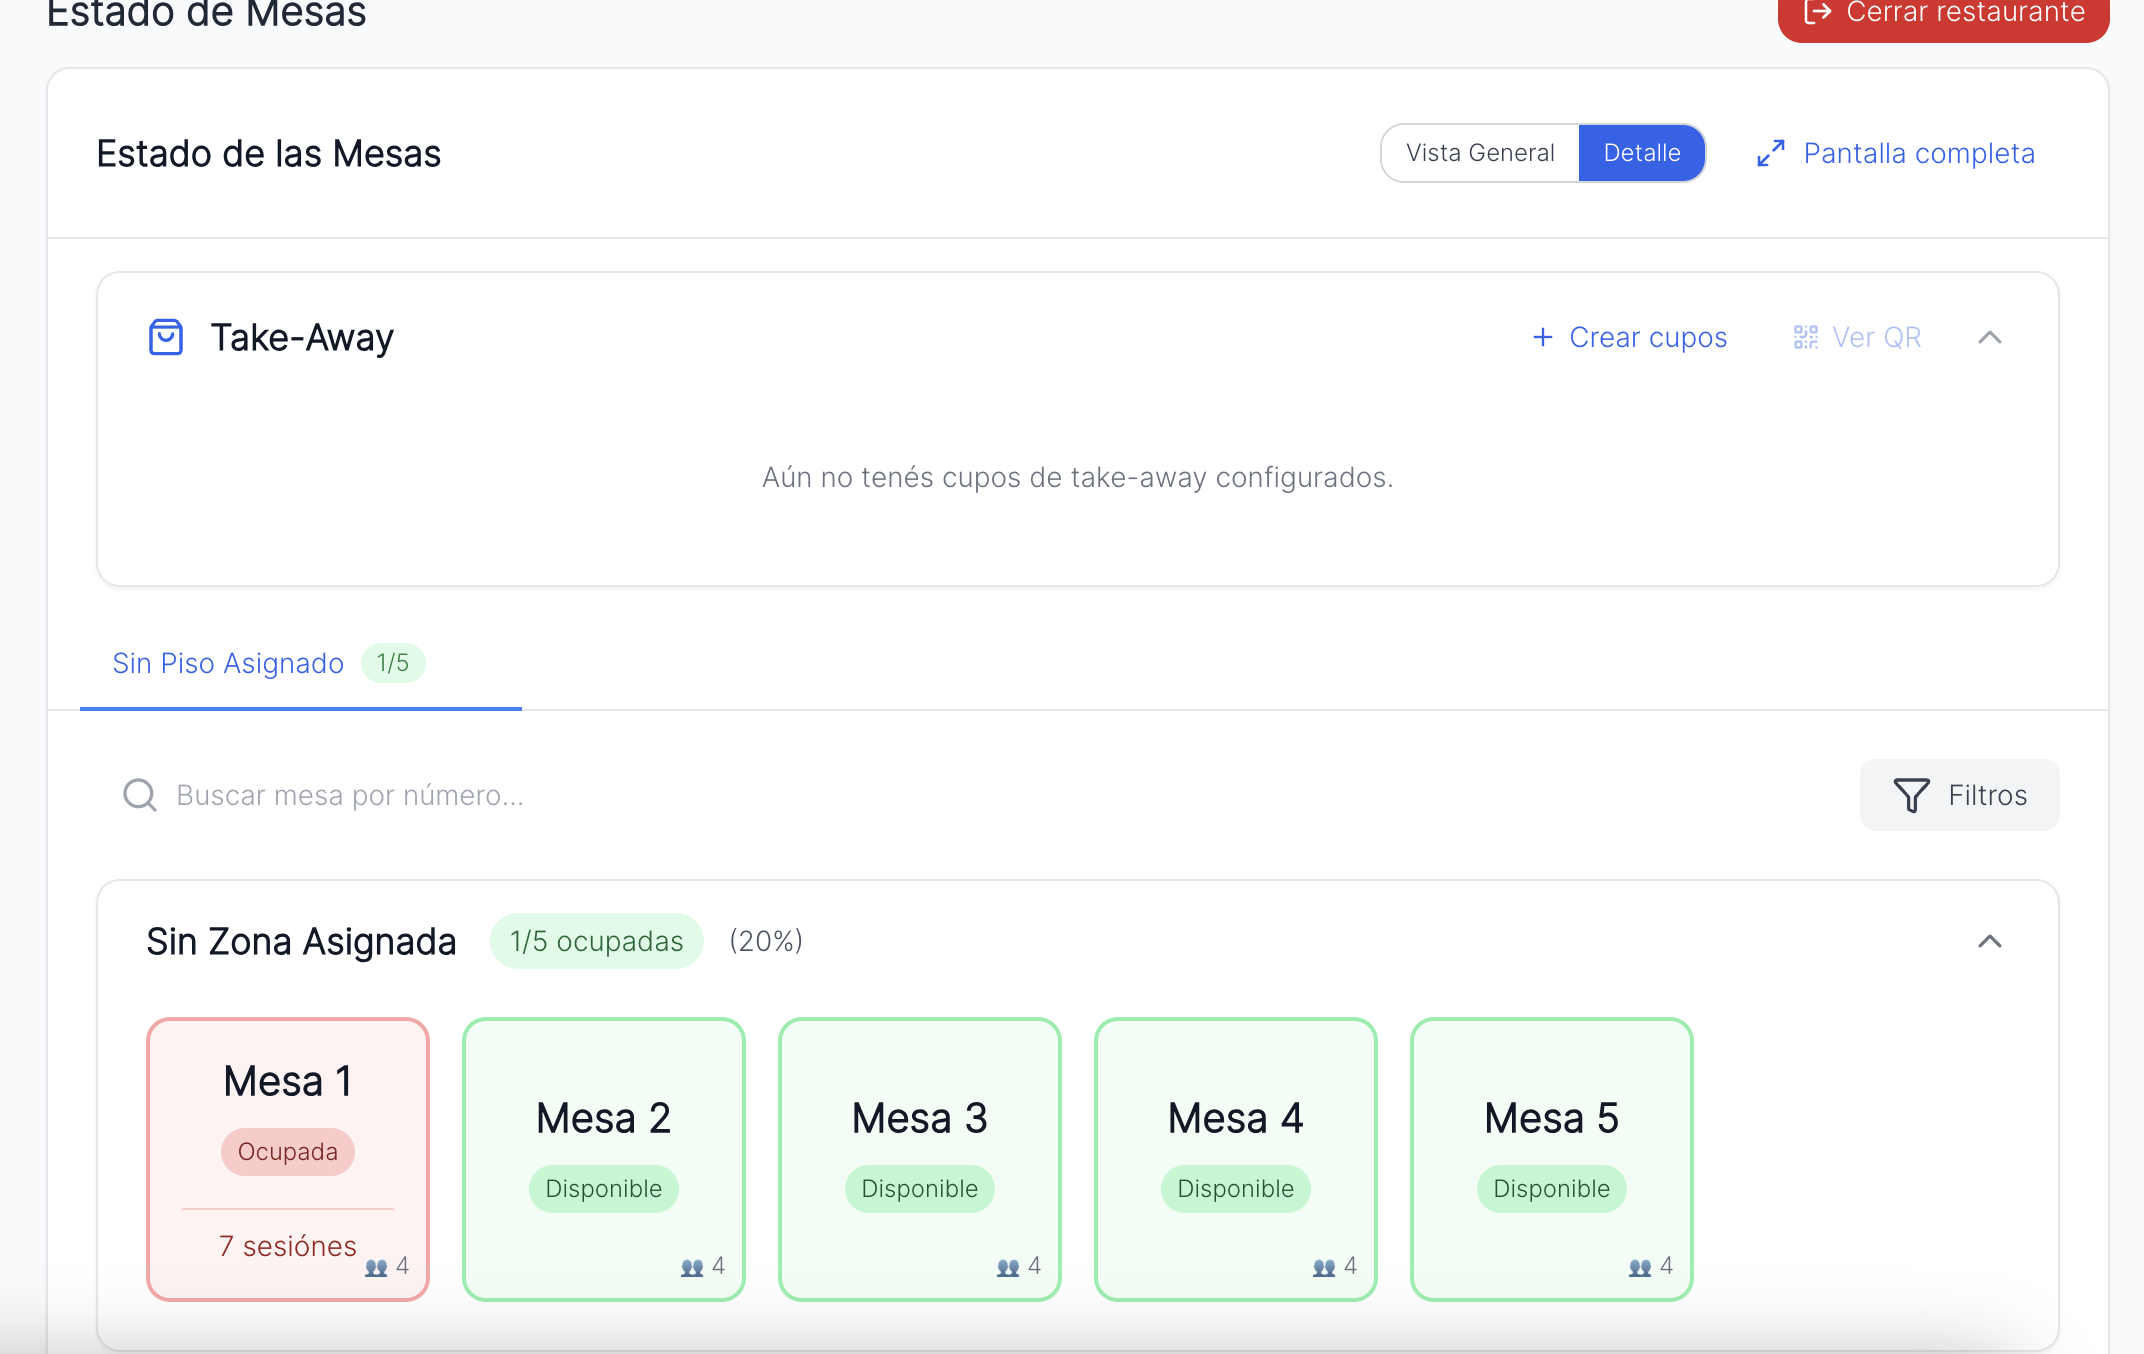This screenshot has height=1354, width=2144.
Task: Select the Mesa 5 card
Action: tap(1552, 1159)
